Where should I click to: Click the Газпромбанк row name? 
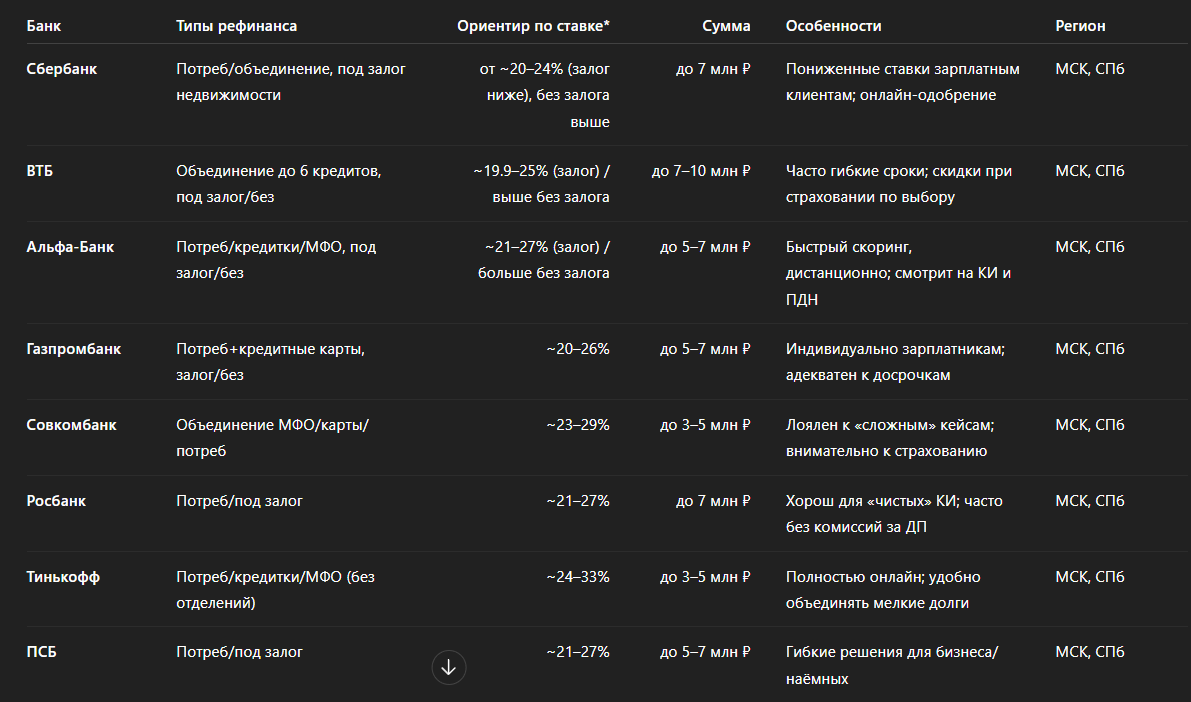tap(73, 349)
